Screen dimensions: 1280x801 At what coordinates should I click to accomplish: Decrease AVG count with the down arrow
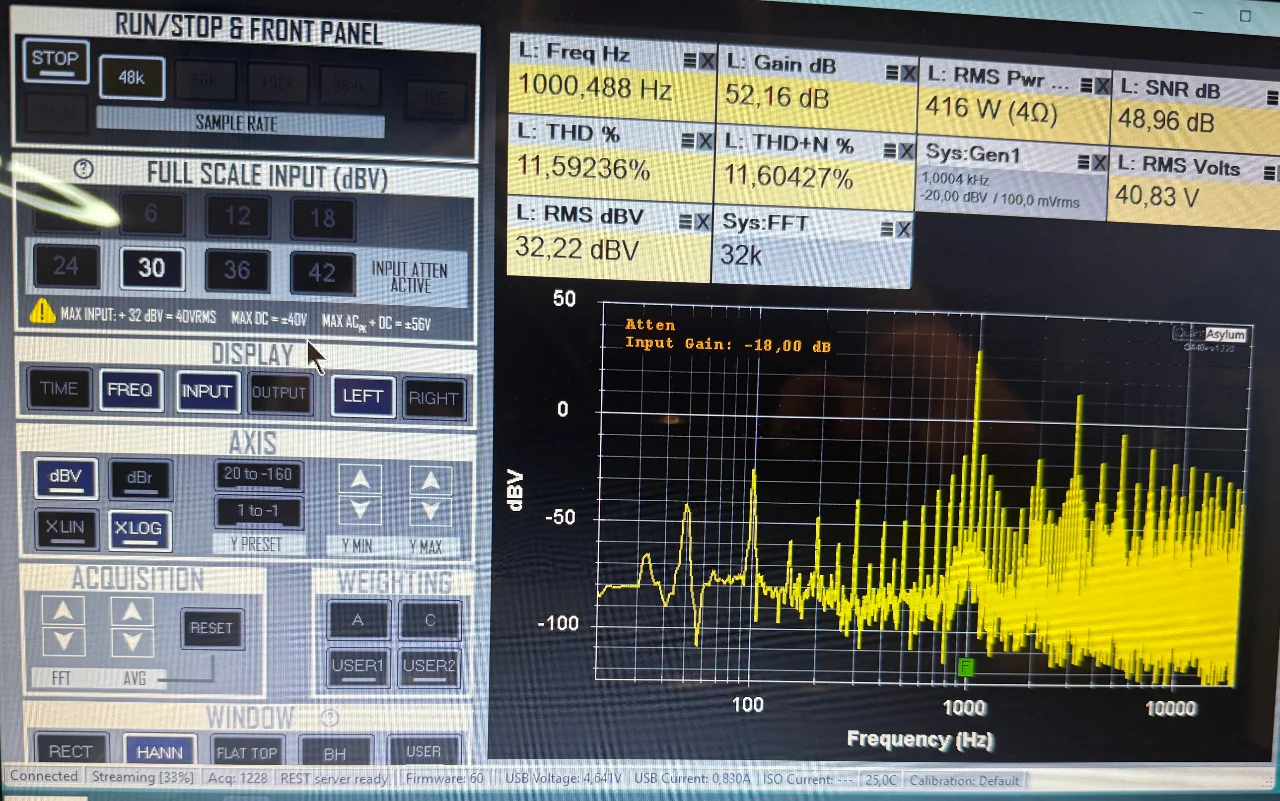tap(132, 641)
